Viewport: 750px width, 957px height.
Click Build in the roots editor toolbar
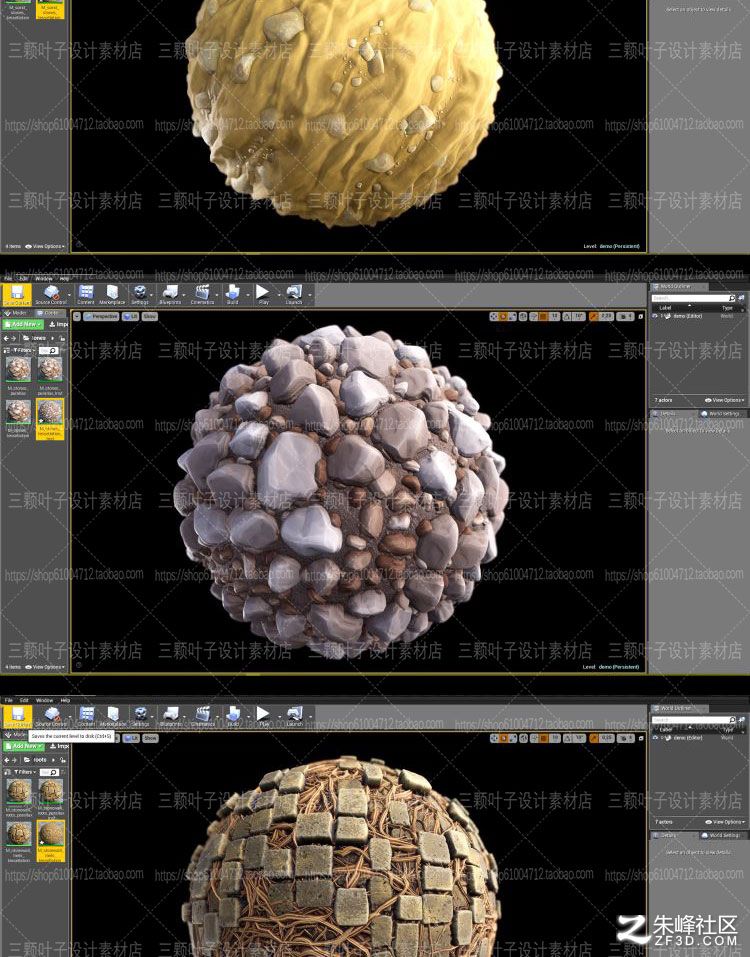click(x=233, y=717)
